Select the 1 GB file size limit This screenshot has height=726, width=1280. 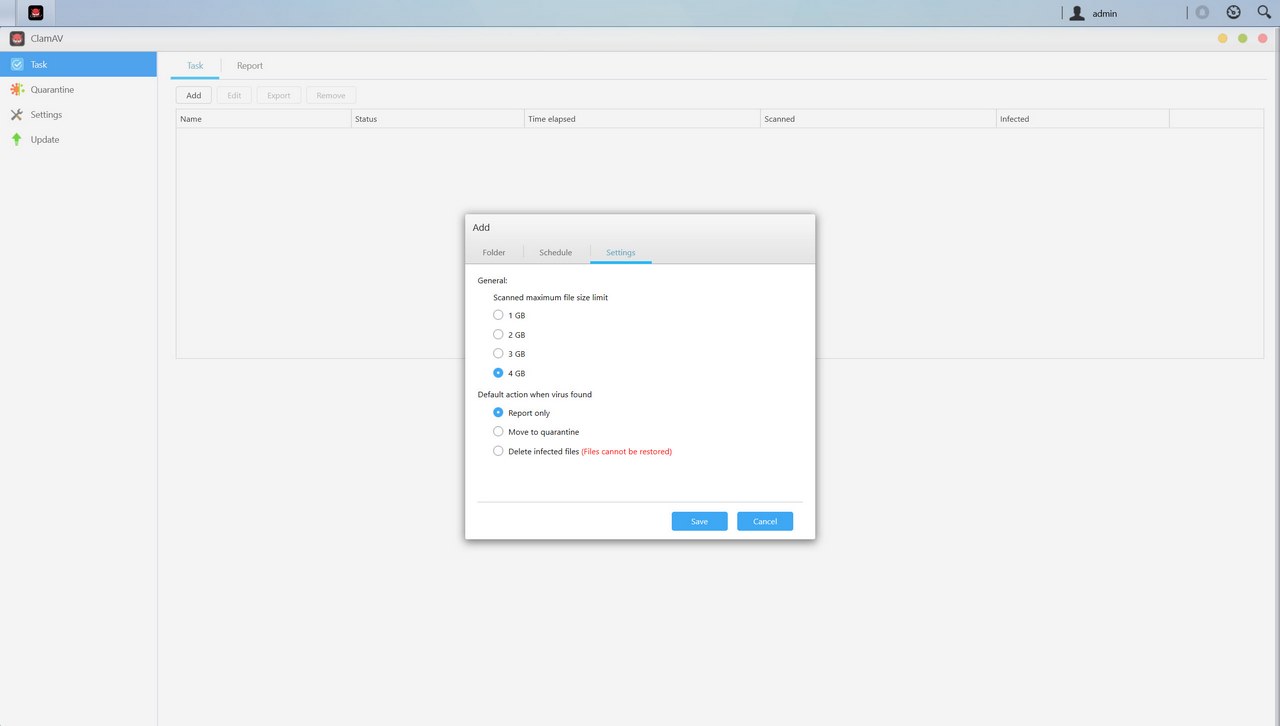498,315
